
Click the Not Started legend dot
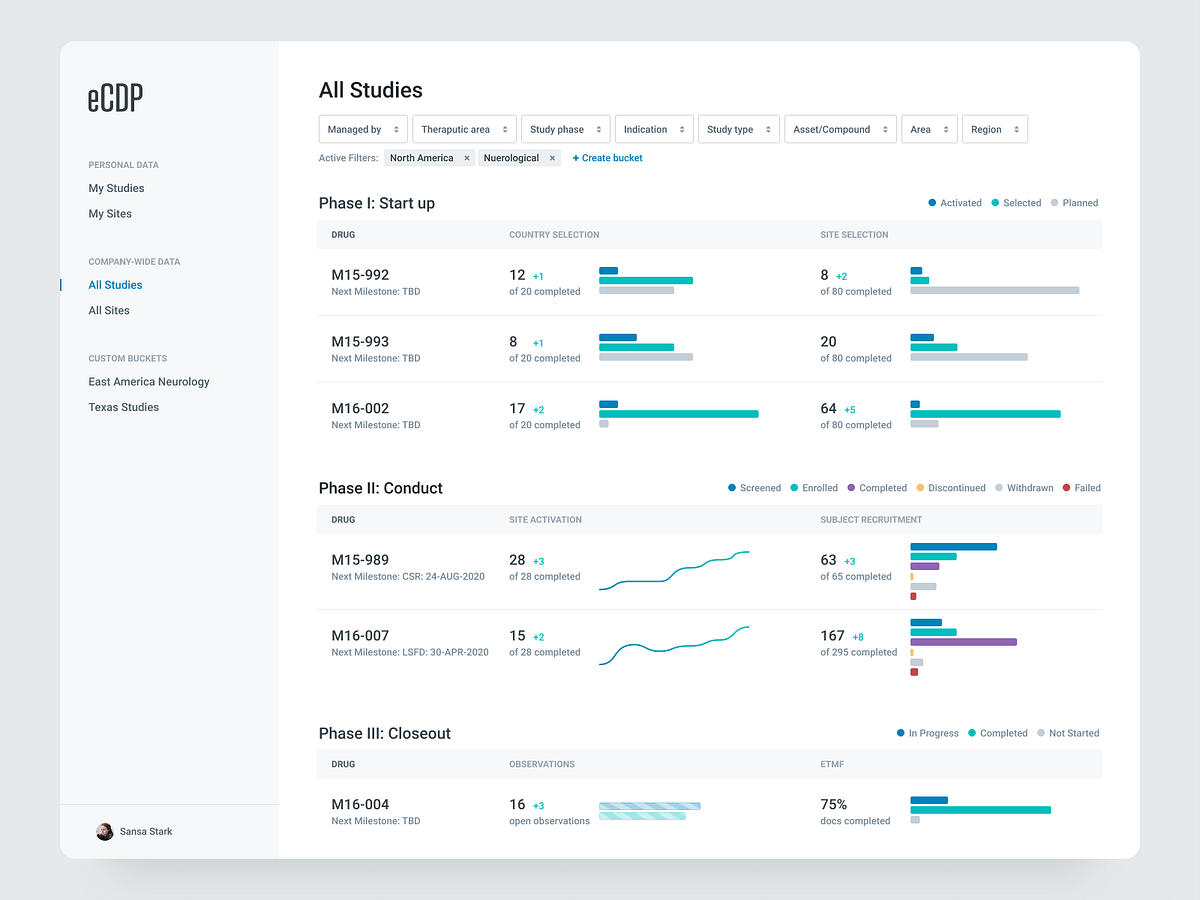click(1042, 733)
